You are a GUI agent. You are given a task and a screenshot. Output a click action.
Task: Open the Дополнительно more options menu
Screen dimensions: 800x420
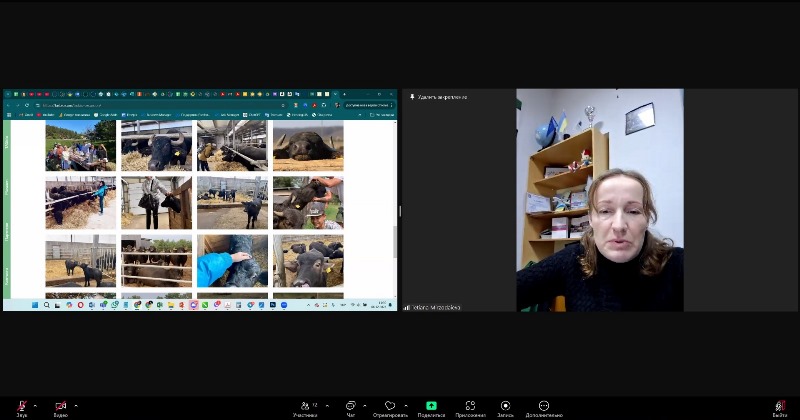click(544, 408)
